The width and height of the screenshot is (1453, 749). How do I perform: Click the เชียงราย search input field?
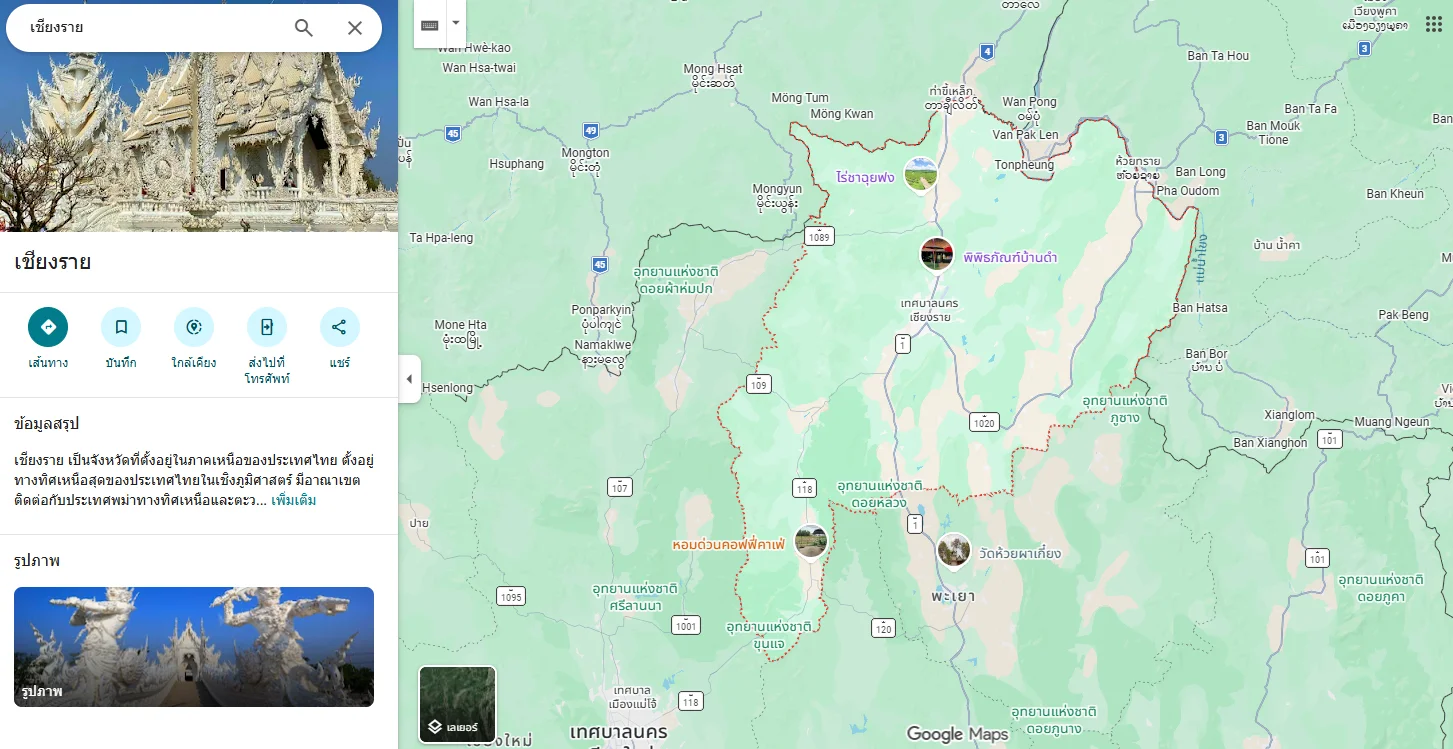tap(150, 28)
